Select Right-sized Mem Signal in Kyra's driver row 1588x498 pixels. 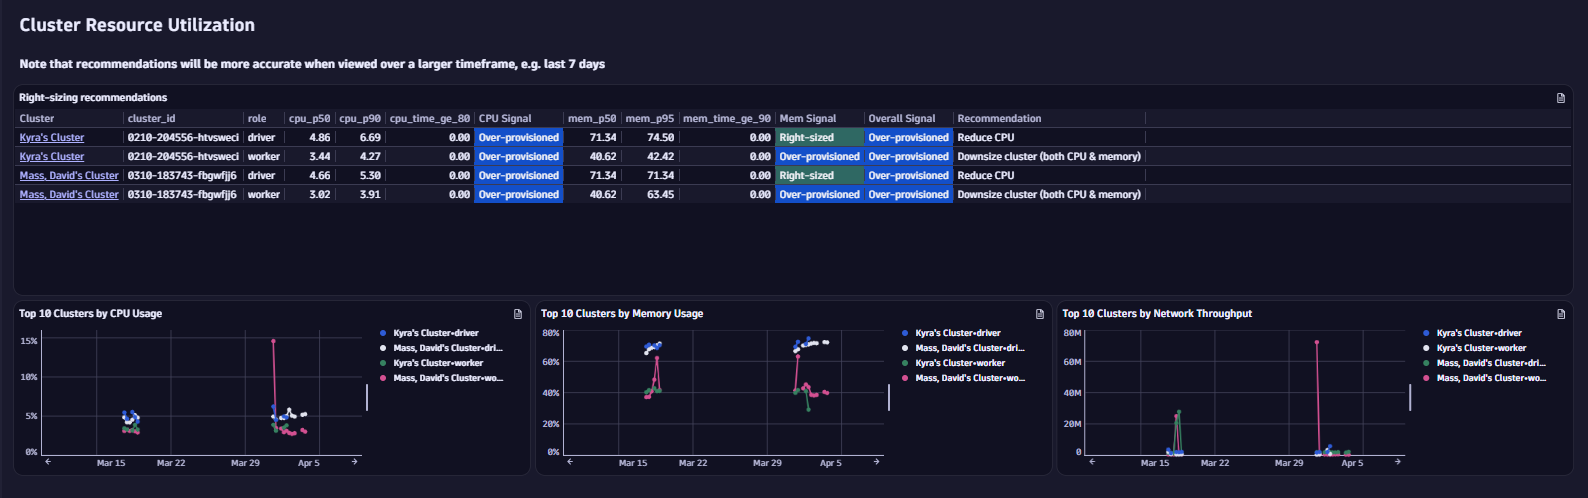point(820,138)
